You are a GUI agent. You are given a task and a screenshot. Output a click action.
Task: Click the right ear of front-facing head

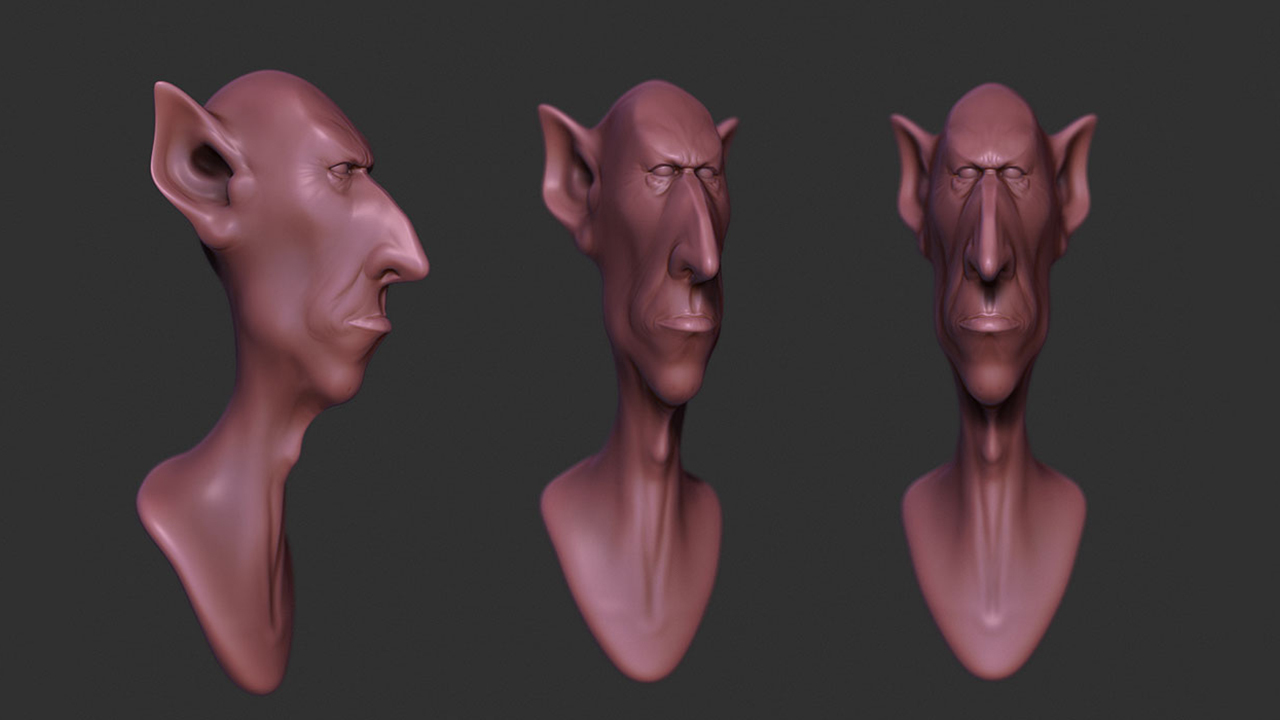click(x=1072, y=170)
